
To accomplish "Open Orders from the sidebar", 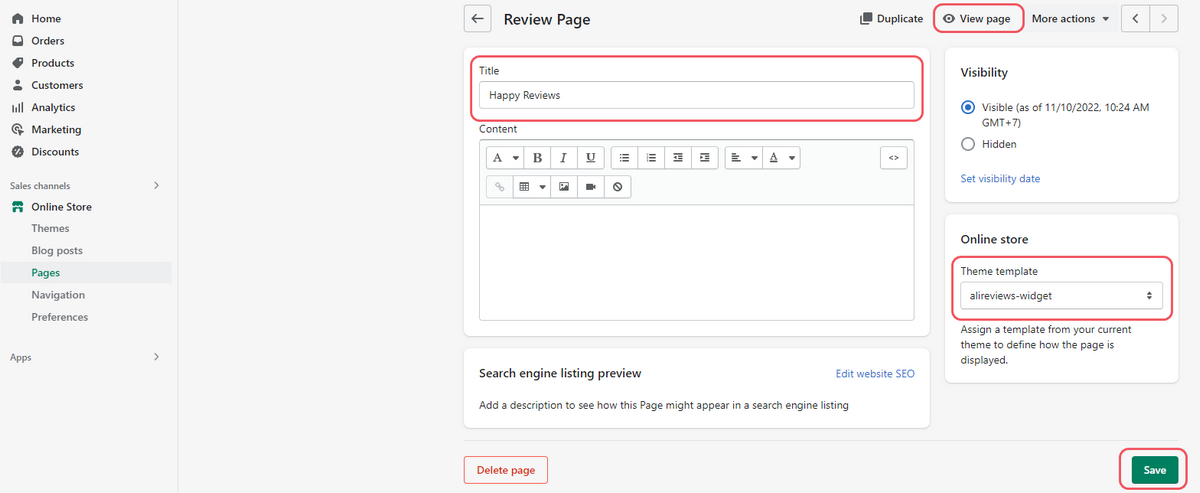I will pyautogui.click(x=48, y=41).
